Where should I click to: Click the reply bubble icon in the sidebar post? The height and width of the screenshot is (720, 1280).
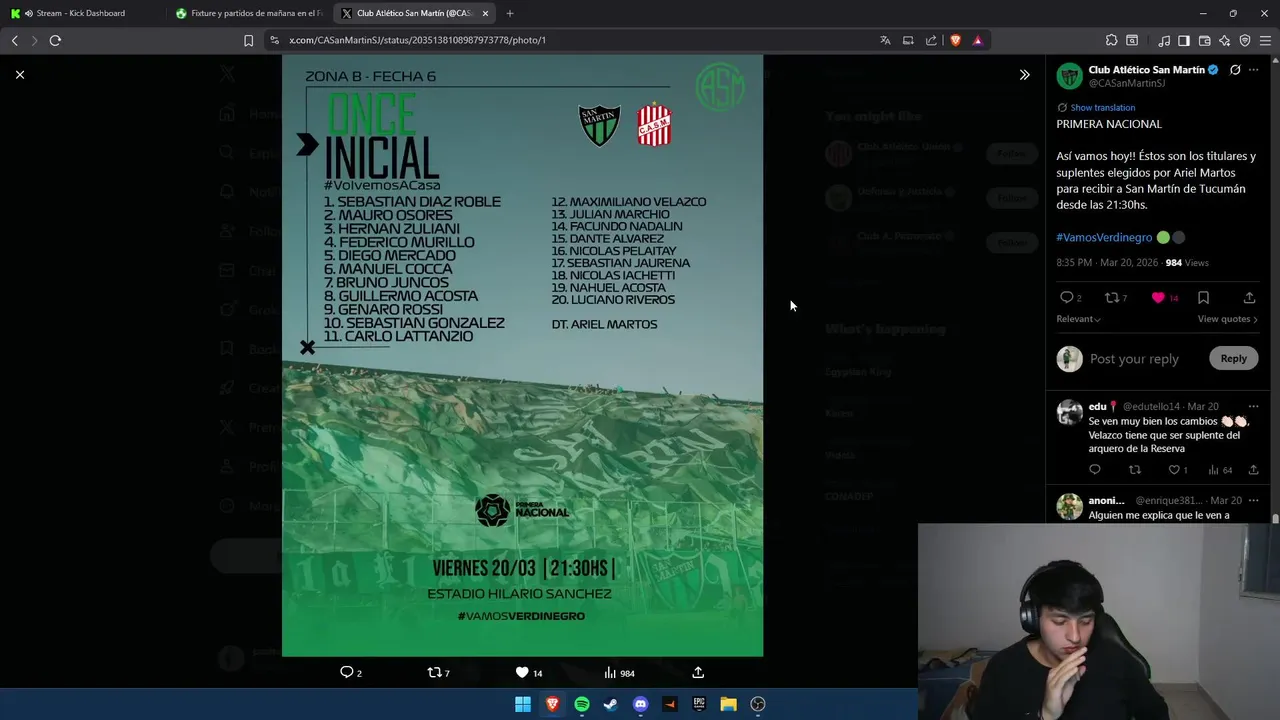point(1066,297)
